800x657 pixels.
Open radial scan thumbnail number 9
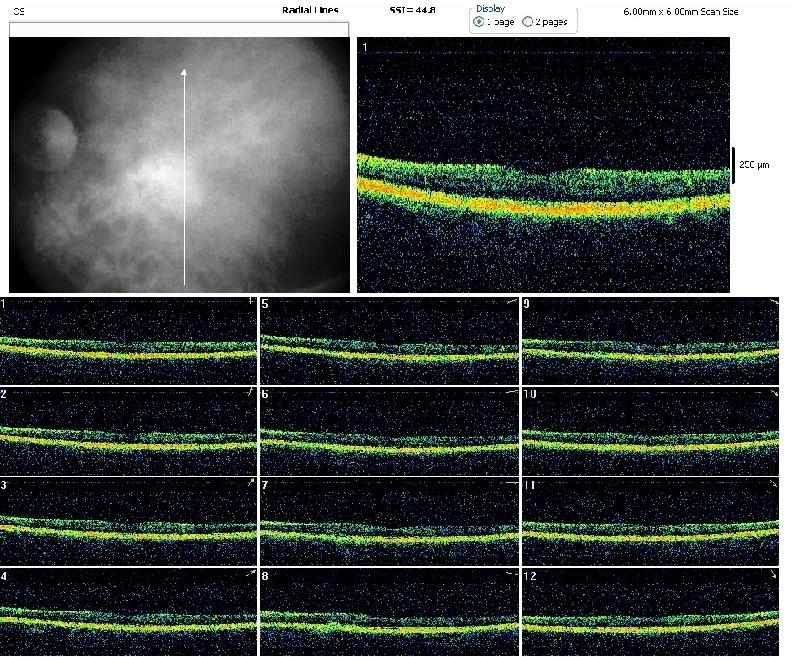pyautogui.click(x=650, y=341)
